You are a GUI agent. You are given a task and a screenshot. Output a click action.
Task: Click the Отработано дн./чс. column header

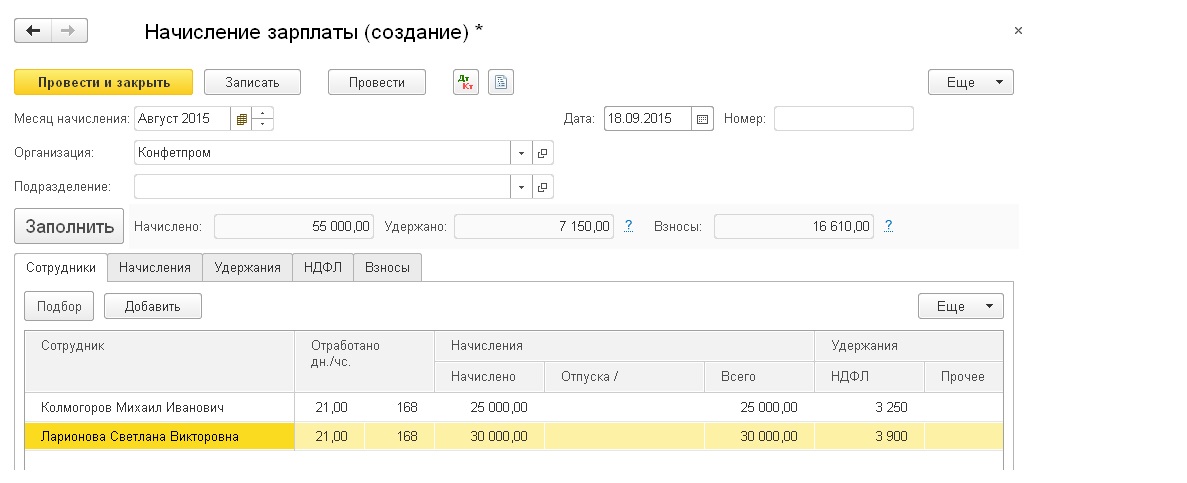[364, 361]
